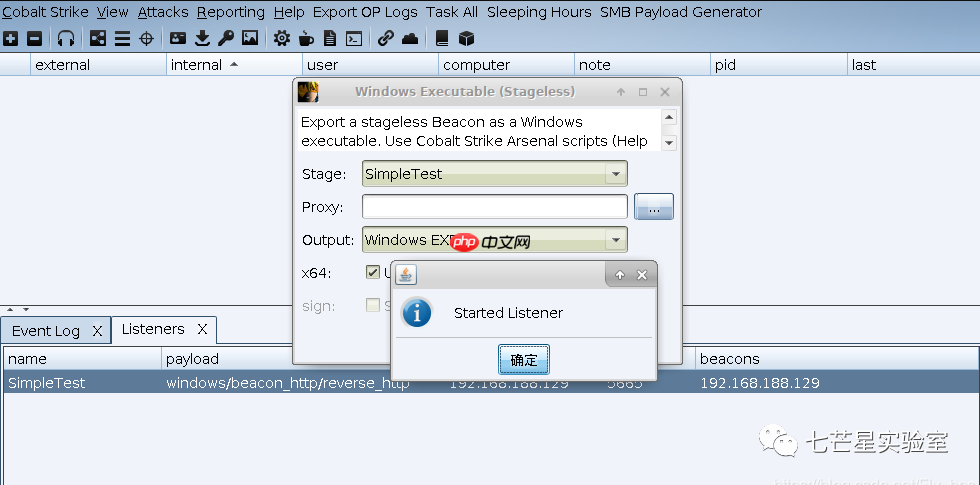Open the Task All menu
This screenshot has height=485, width=980.
452,12
